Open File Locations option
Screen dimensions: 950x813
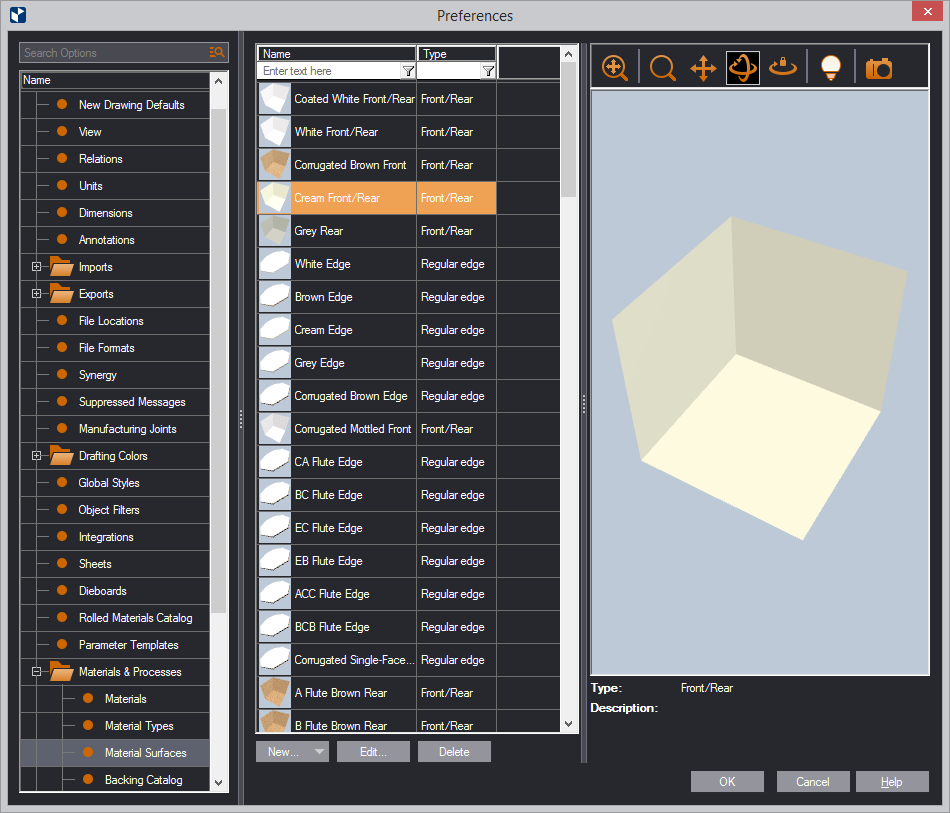[111, 321]
